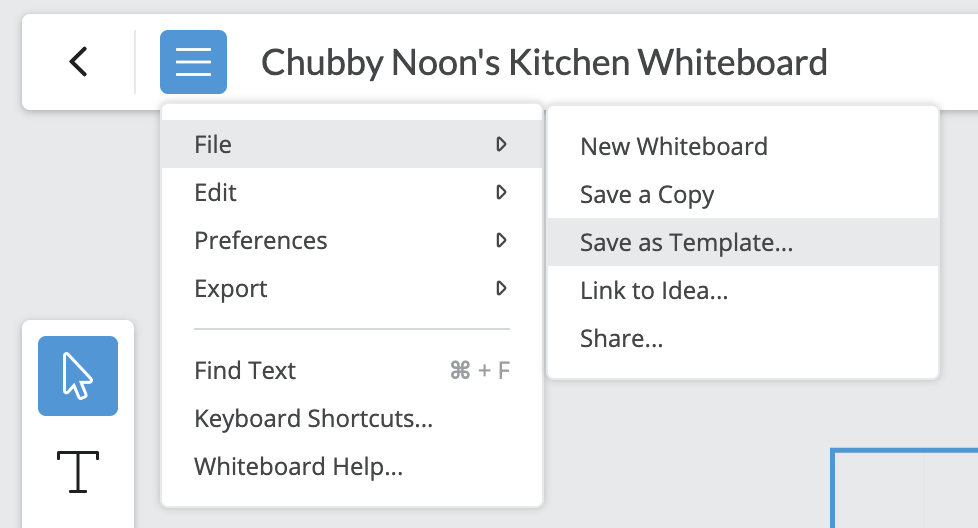978x528 pixels.
Task: Open the Edit menu item
Action: (x=352, y=193)
